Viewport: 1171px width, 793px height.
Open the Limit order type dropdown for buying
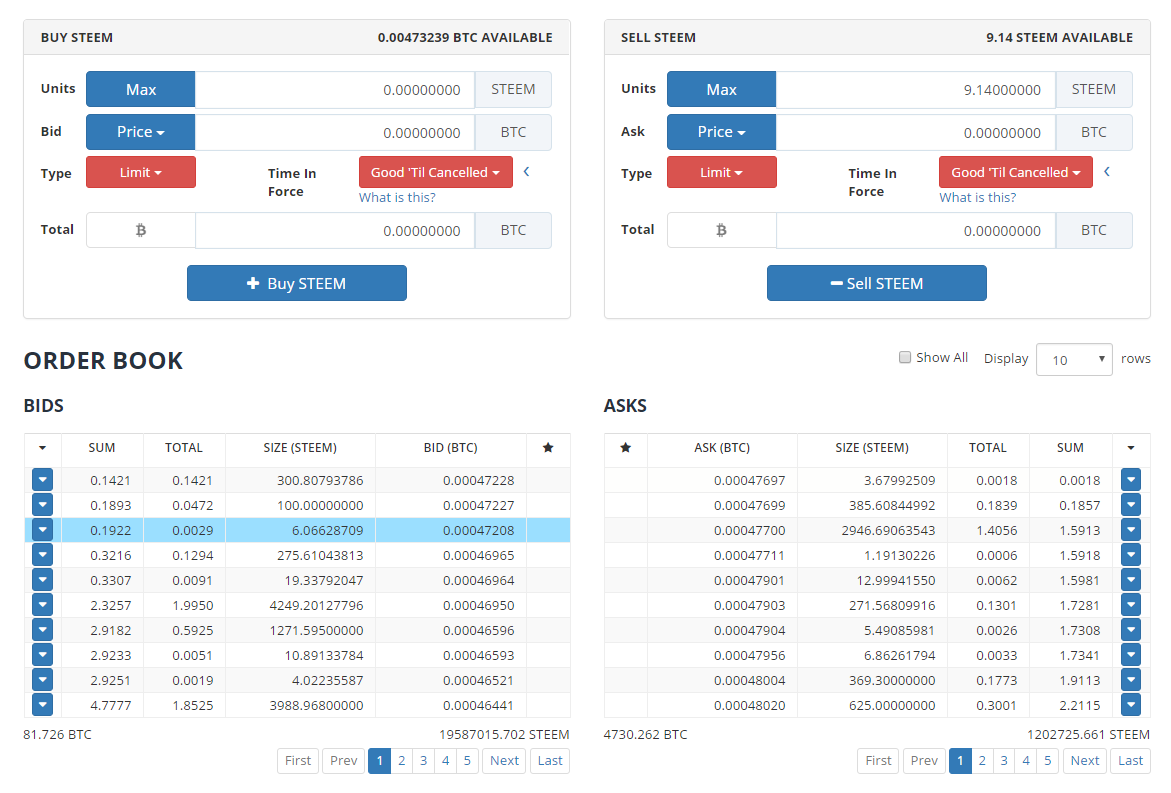coord(140,172)
